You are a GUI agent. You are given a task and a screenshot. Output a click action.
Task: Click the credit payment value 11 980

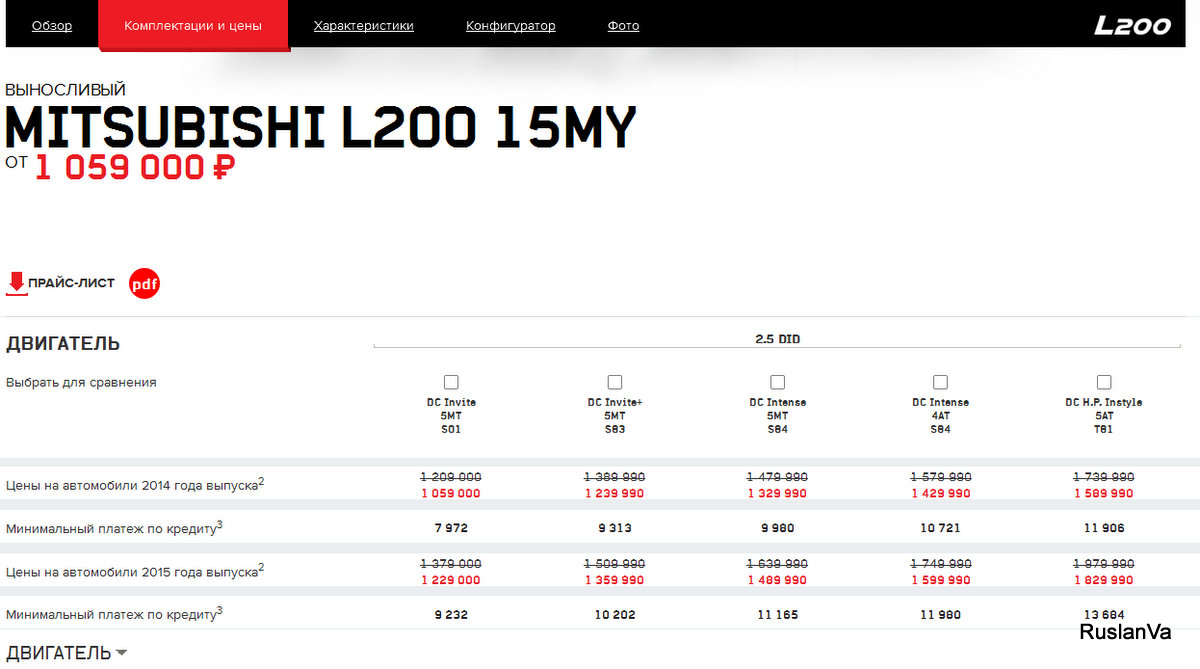(940, 615)
